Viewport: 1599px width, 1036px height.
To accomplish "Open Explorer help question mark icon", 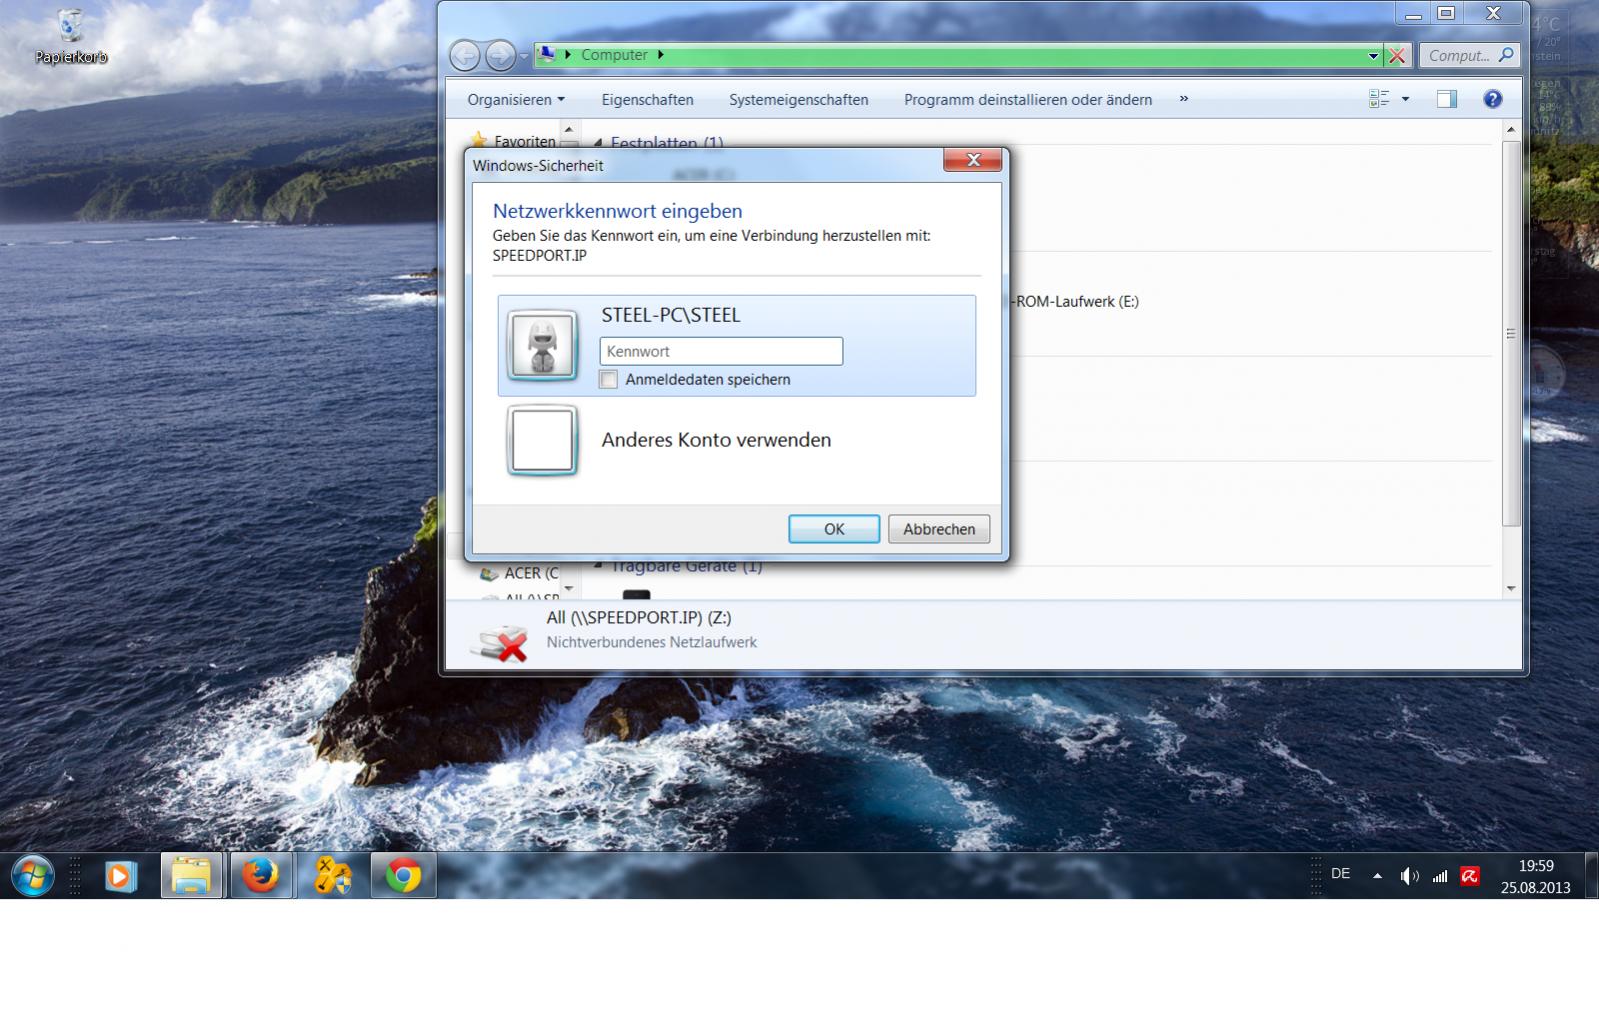I will pyautogui.click(x=1493, y=99).
